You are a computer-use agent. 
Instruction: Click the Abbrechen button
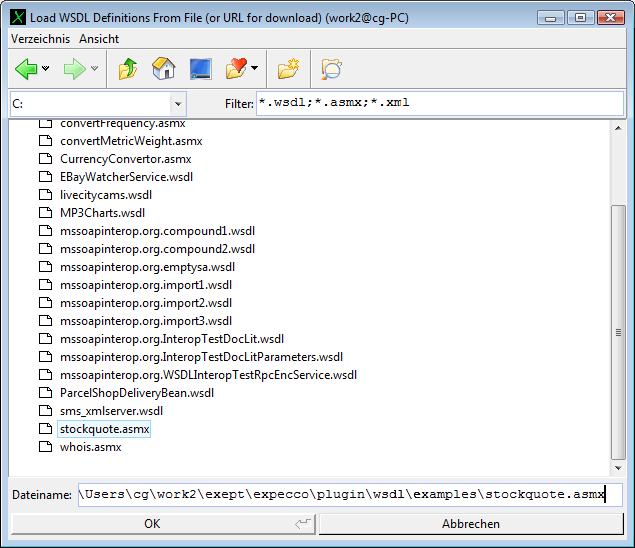point(471,523)
